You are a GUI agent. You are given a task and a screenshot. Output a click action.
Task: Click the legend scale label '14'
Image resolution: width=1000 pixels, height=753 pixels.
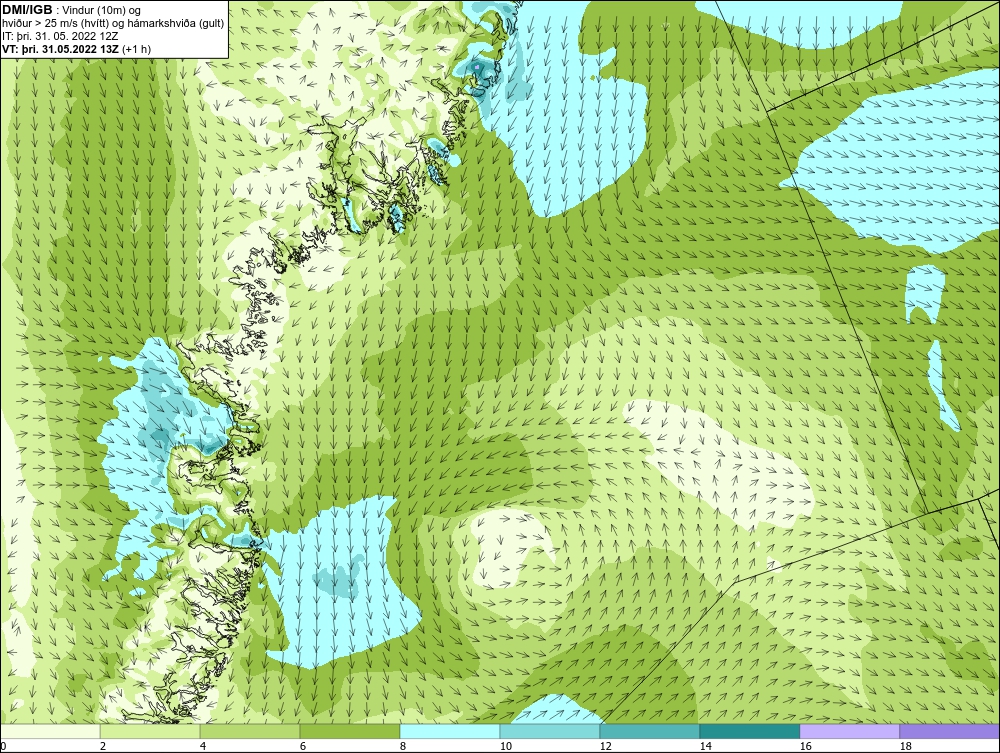point(705,746)
